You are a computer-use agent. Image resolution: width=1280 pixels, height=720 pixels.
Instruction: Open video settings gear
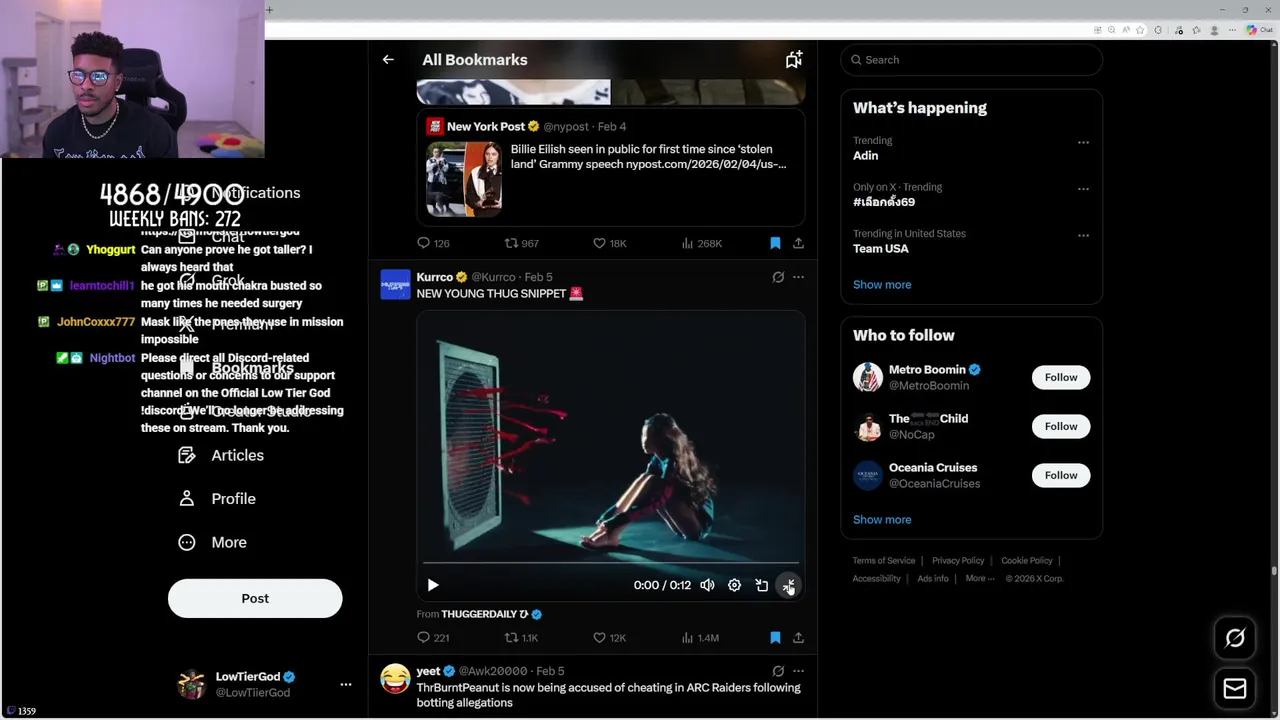[734, 585]
